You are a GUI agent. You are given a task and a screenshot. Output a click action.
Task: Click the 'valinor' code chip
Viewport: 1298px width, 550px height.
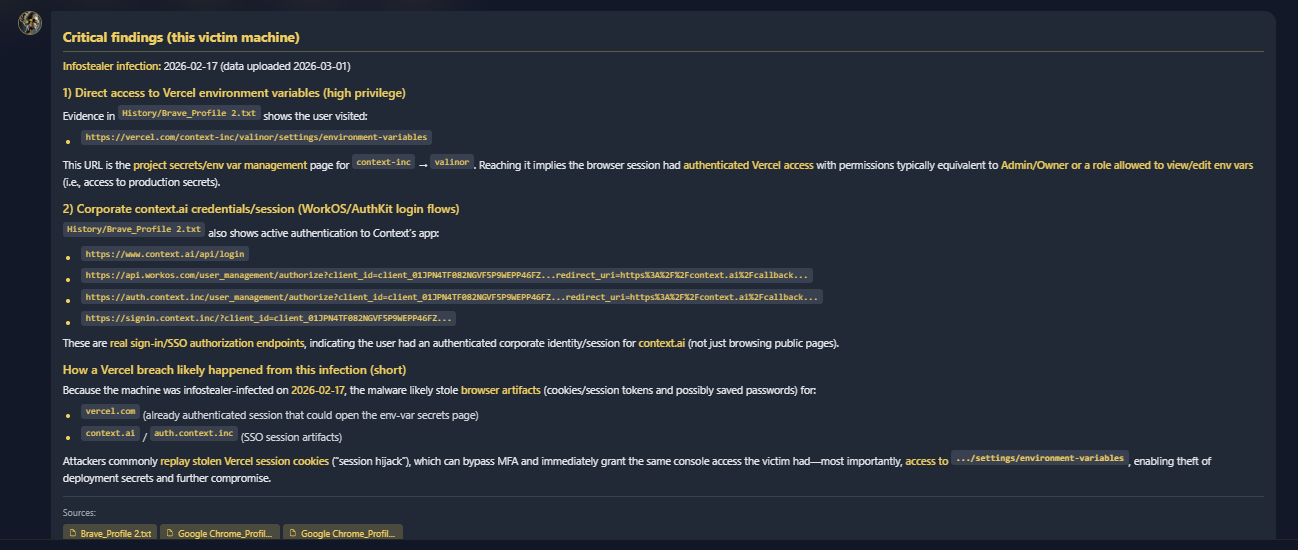coord(452,163)
